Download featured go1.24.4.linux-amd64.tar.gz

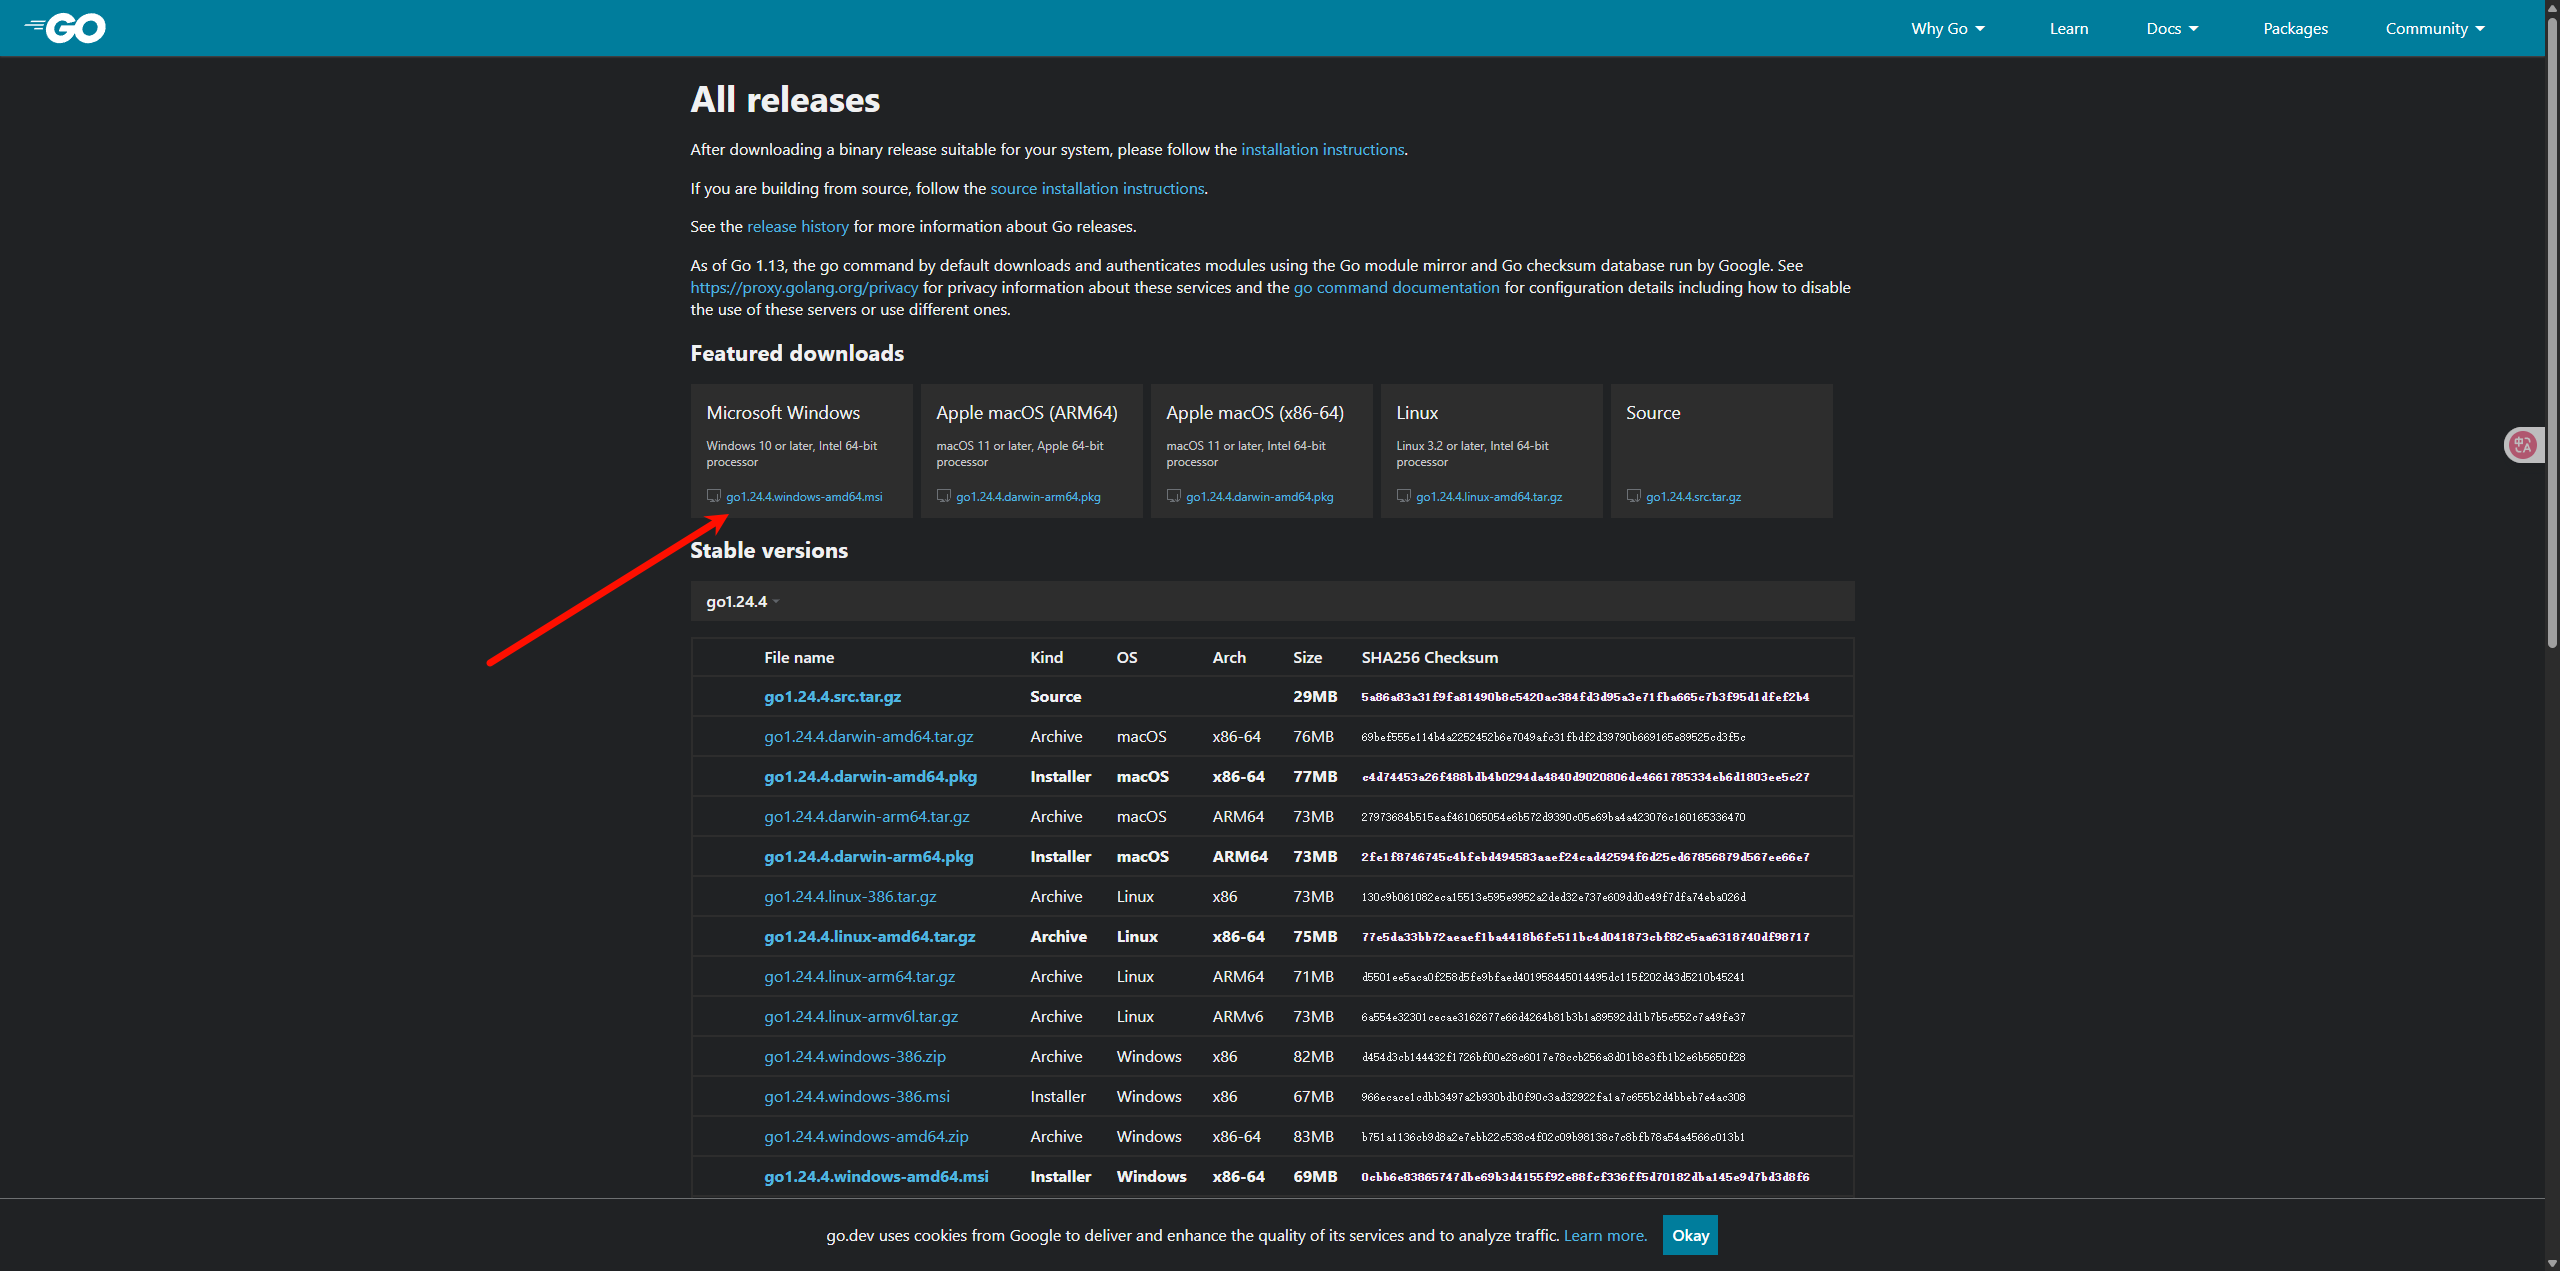(1489, 497)
